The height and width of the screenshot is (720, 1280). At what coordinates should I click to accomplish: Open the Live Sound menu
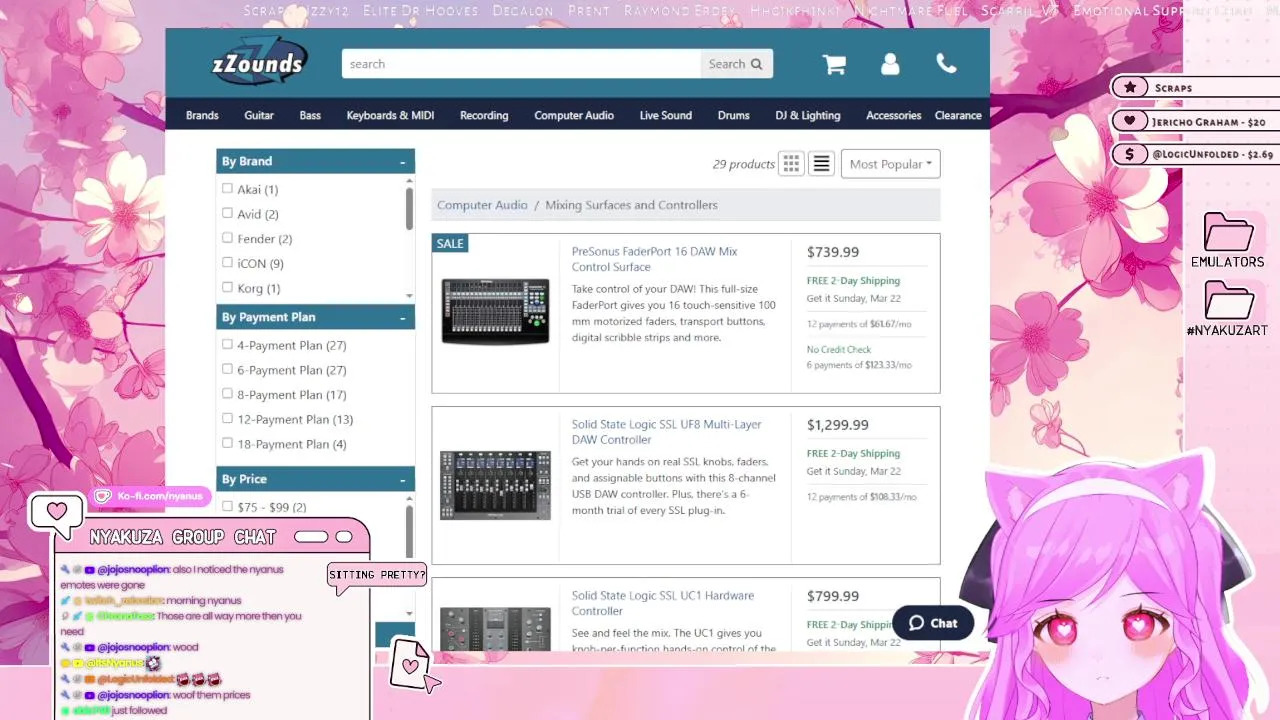[666, 115]
